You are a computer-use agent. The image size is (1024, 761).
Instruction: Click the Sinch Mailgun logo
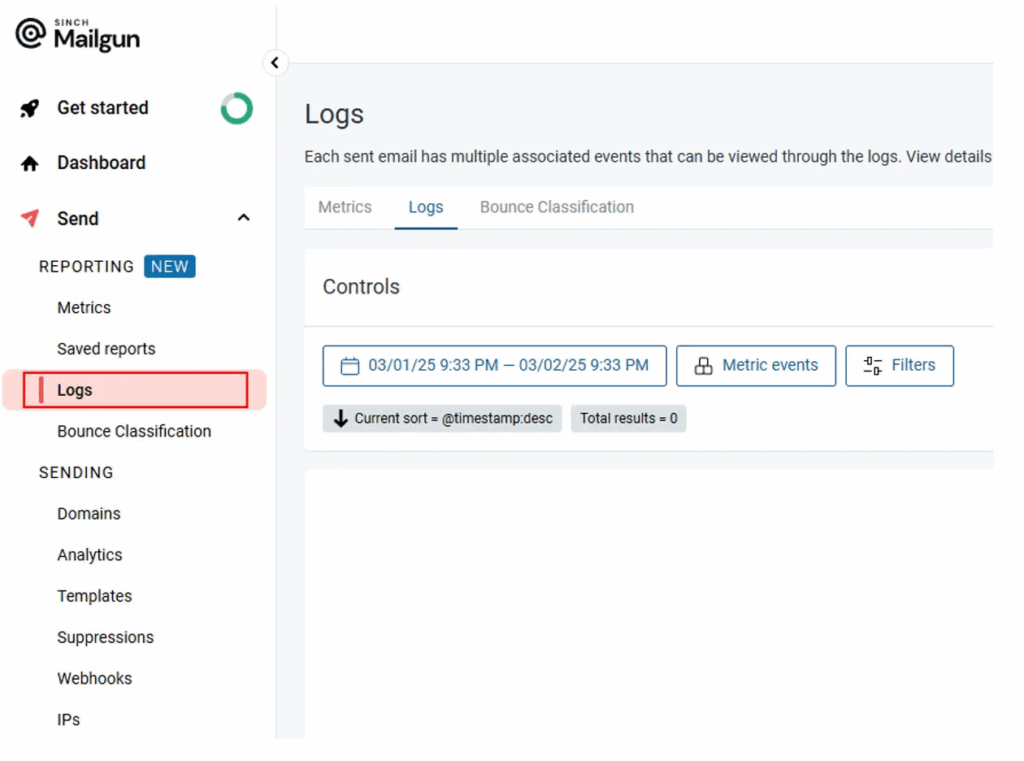point(77,35)
